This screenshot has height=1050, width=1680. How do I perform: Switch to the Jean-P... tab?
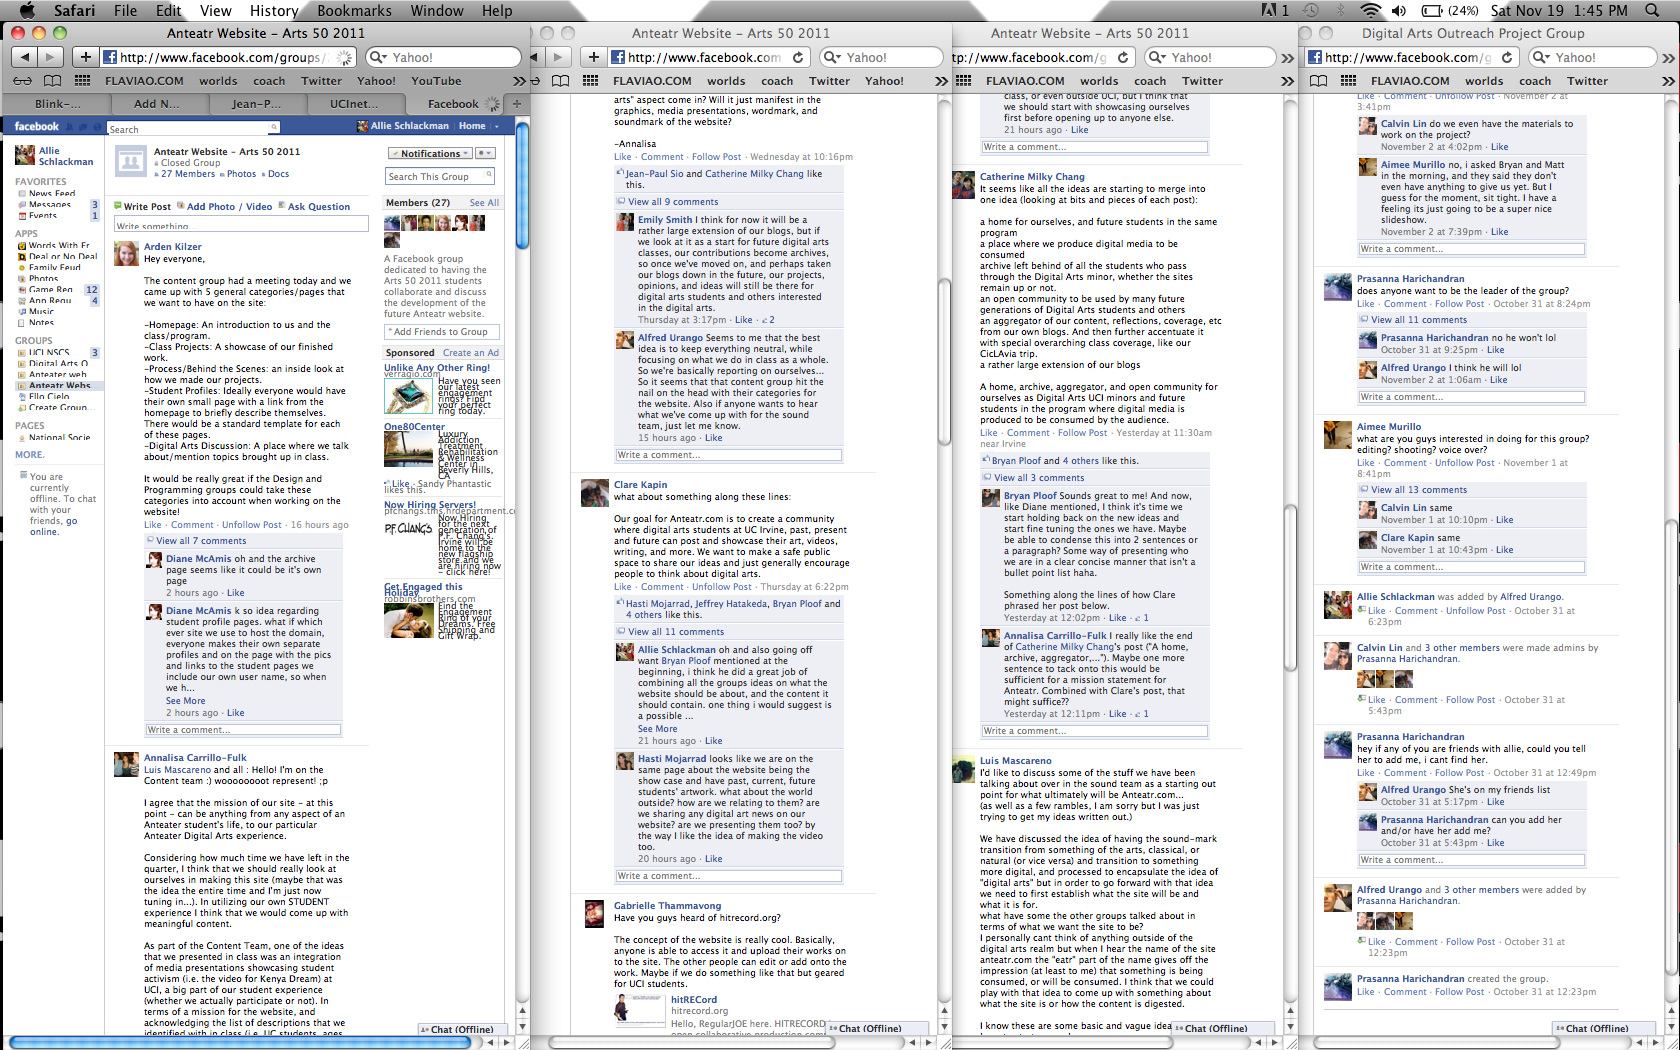(257, 103)
